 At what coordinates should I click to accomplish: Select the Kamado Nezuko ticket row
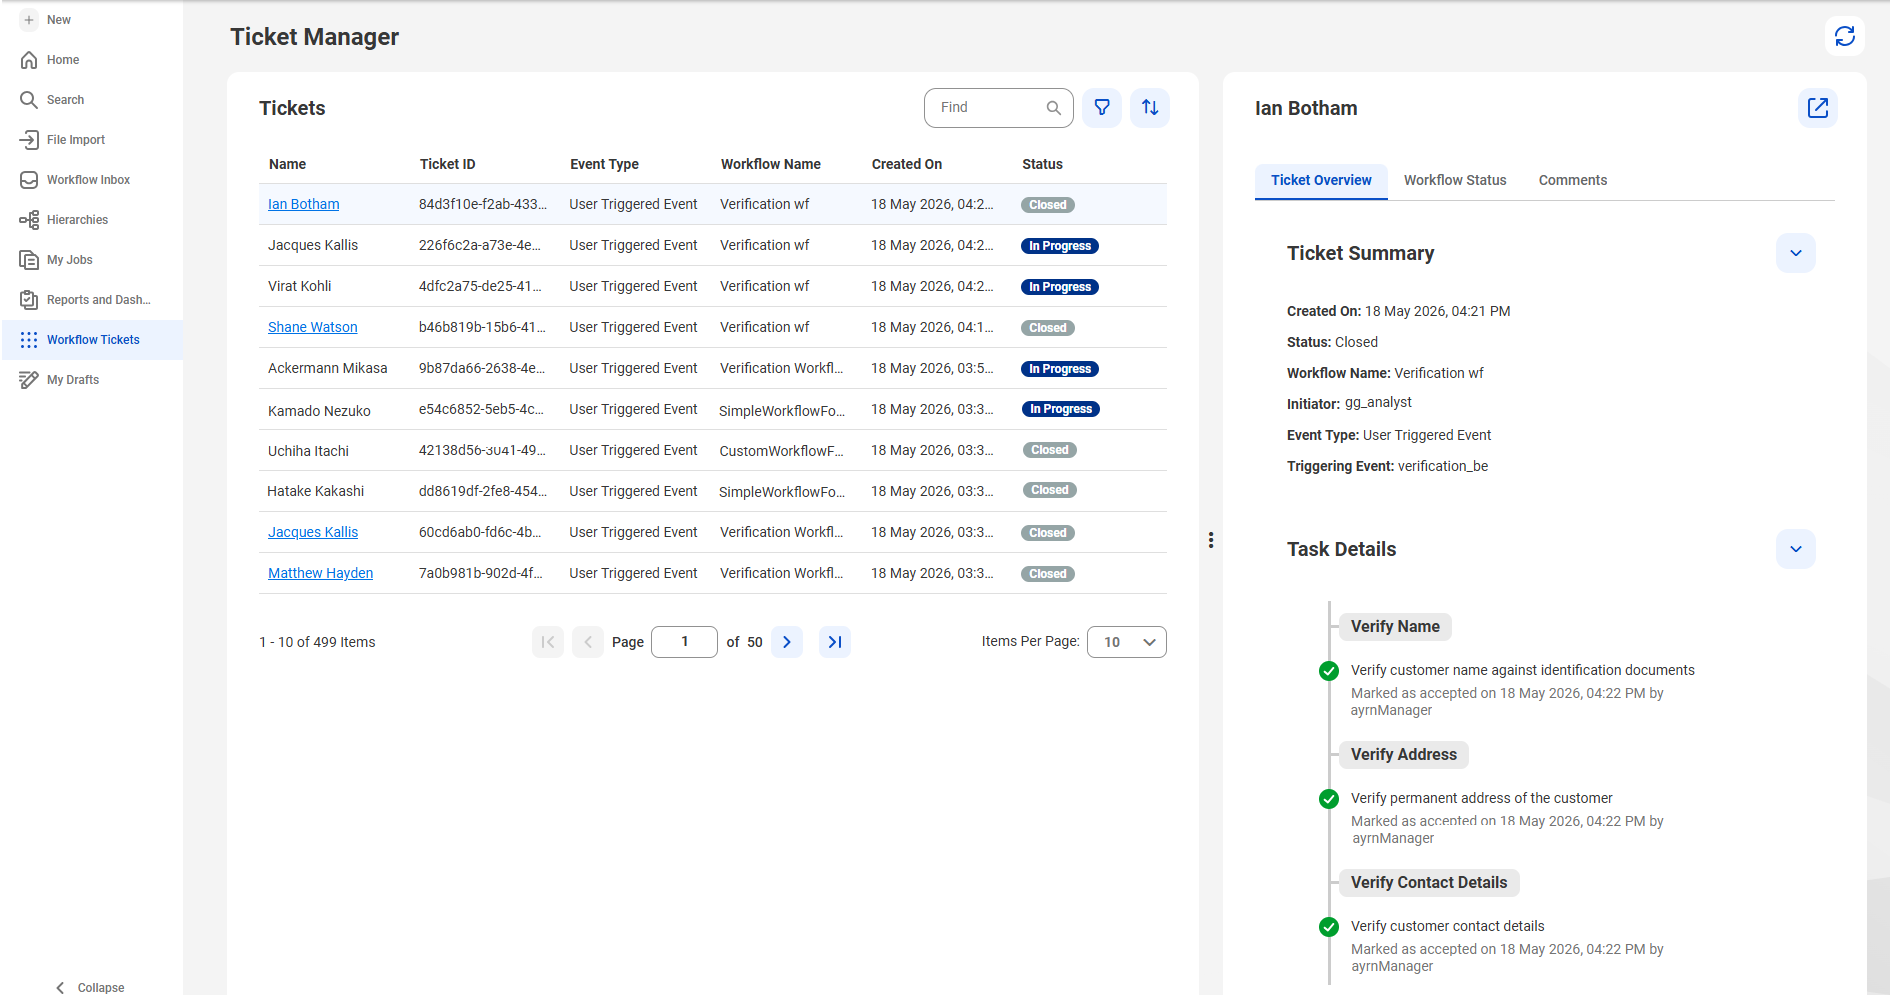(713, 409)
